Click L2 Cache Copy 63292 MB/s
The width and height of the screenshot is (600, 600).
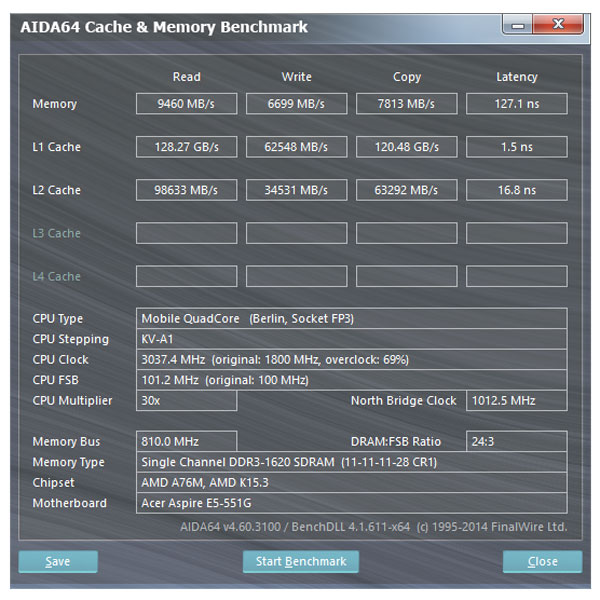[x=406, y=190]
